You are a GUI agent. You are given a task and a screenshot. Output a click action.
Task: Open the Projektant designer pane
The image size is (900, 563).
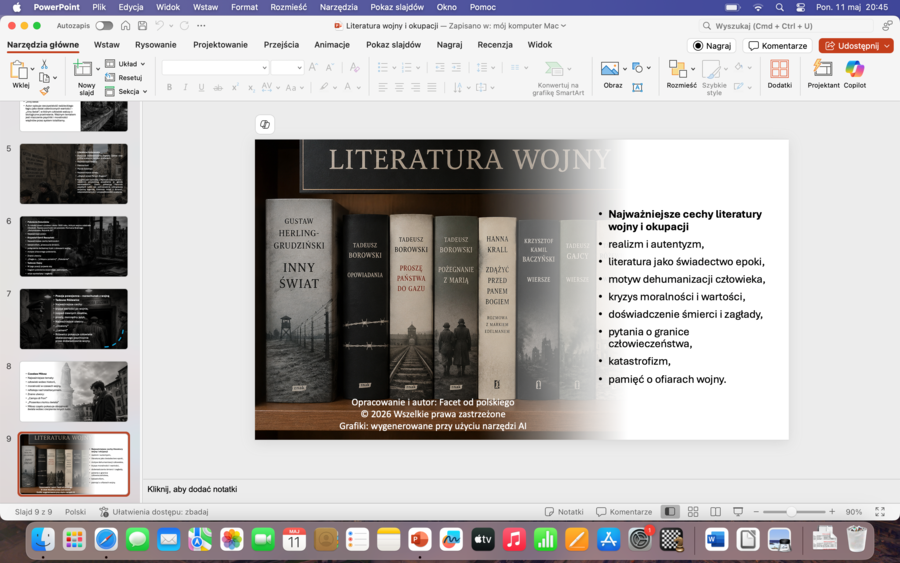pyautogui.click(x=823, y=69)
